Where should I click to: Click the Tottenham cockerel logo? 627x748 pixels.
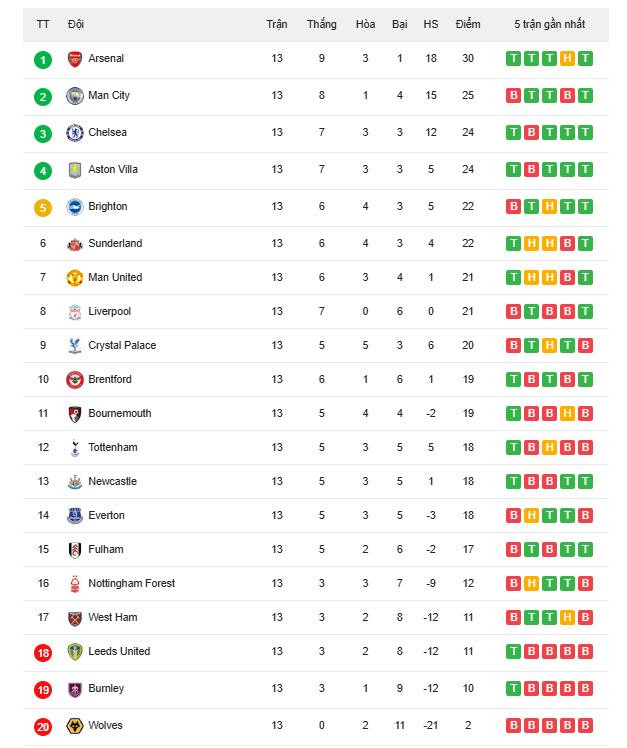tap(74, 448)
